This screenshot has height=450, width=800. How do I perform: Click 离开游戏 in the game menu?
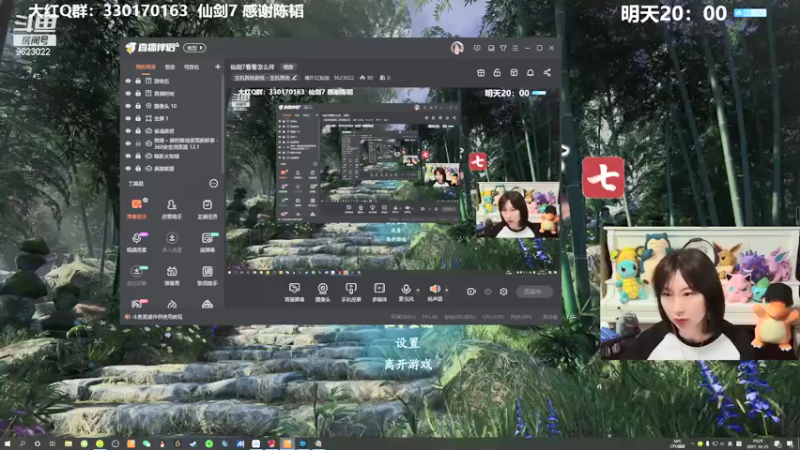coord(408,364)
